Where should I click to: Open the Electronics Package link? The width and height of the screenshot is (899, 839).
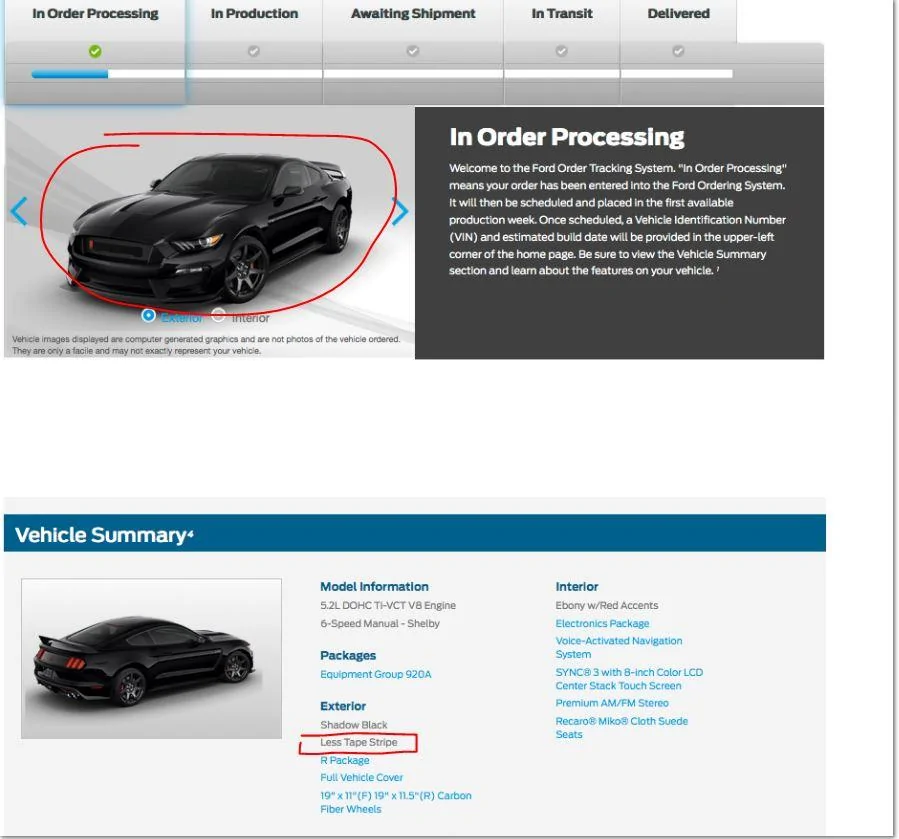tap(602, 623)
